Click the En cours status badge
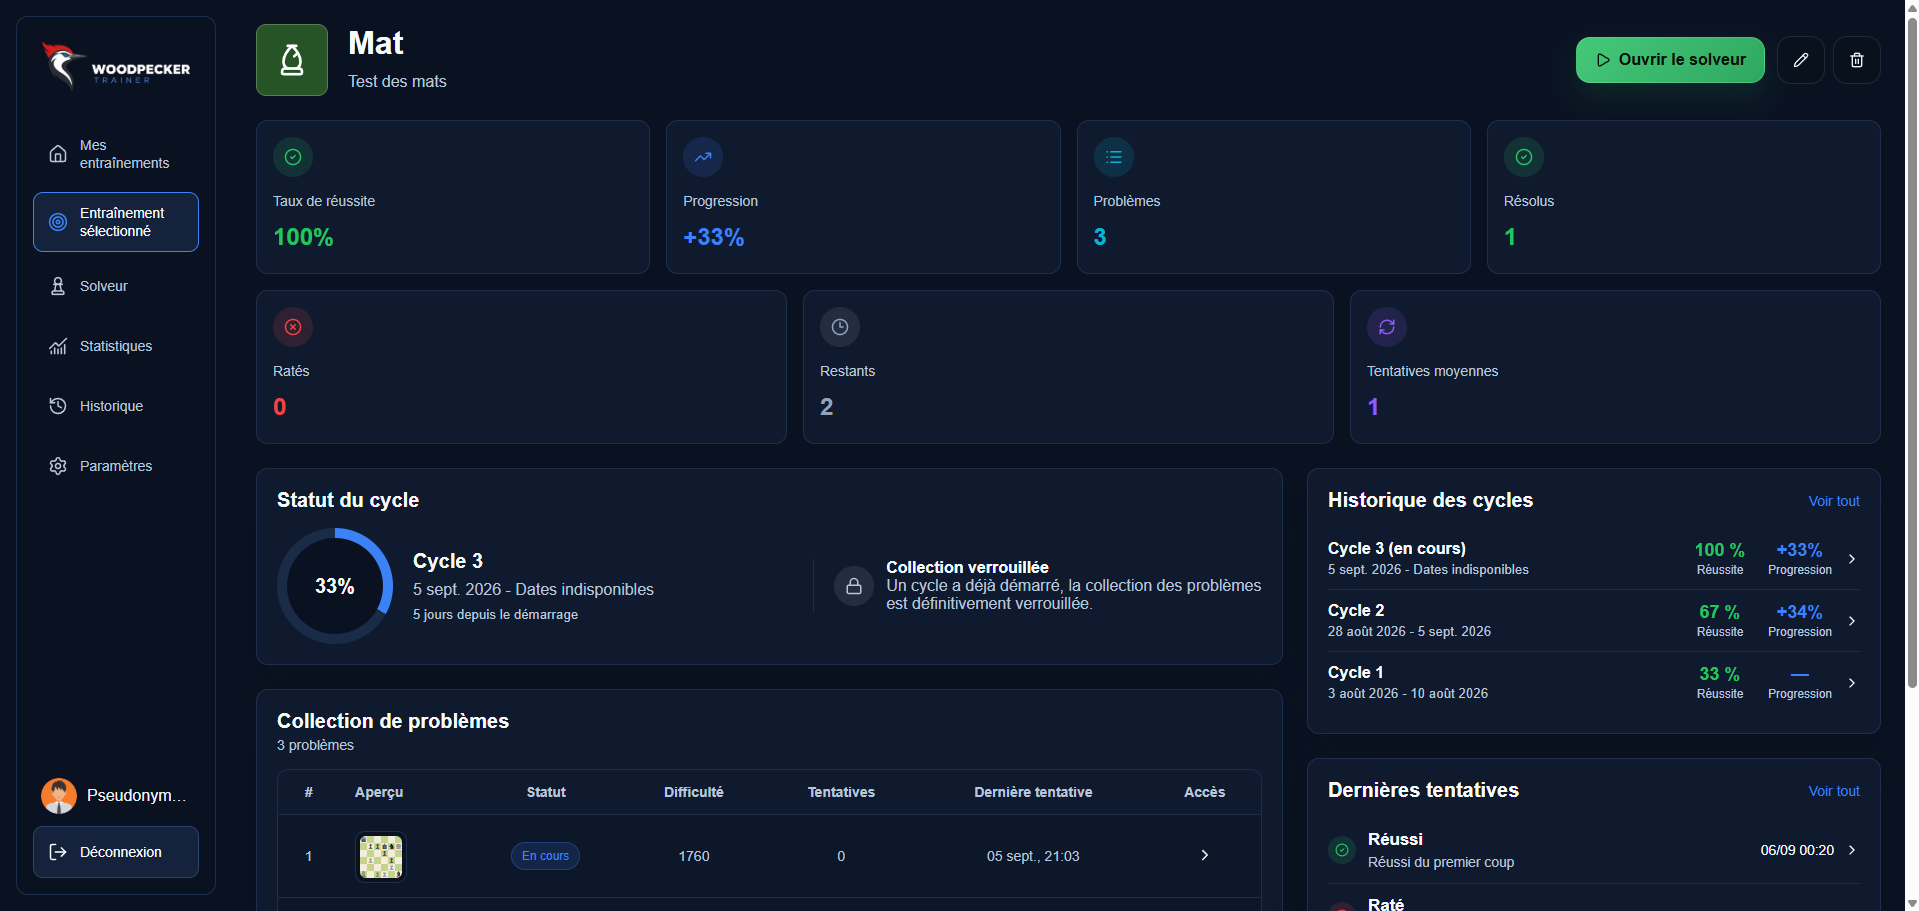 pos(545,856)
